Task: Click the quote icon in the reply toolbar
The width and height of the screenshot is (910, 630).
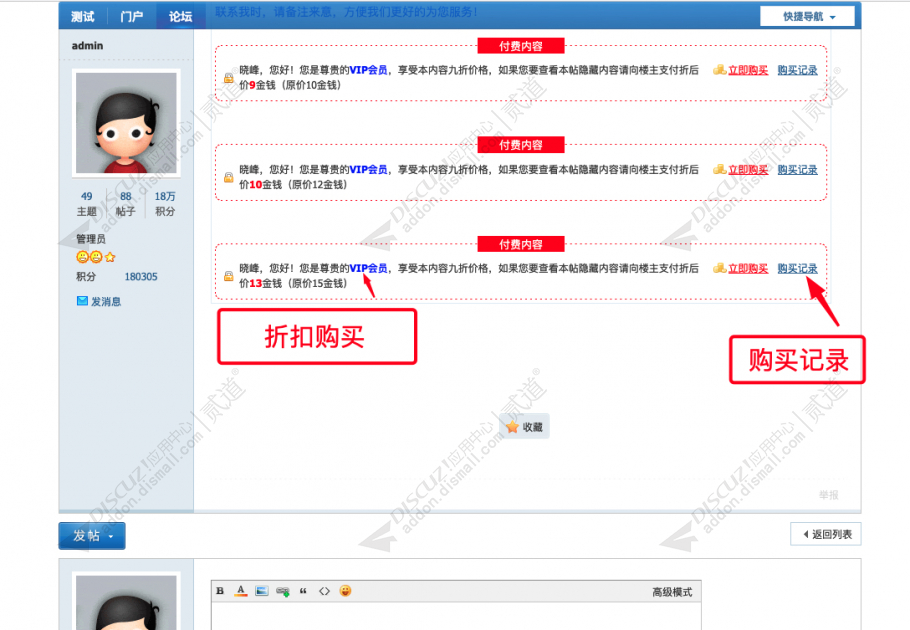Action: [x=303, y=590]
